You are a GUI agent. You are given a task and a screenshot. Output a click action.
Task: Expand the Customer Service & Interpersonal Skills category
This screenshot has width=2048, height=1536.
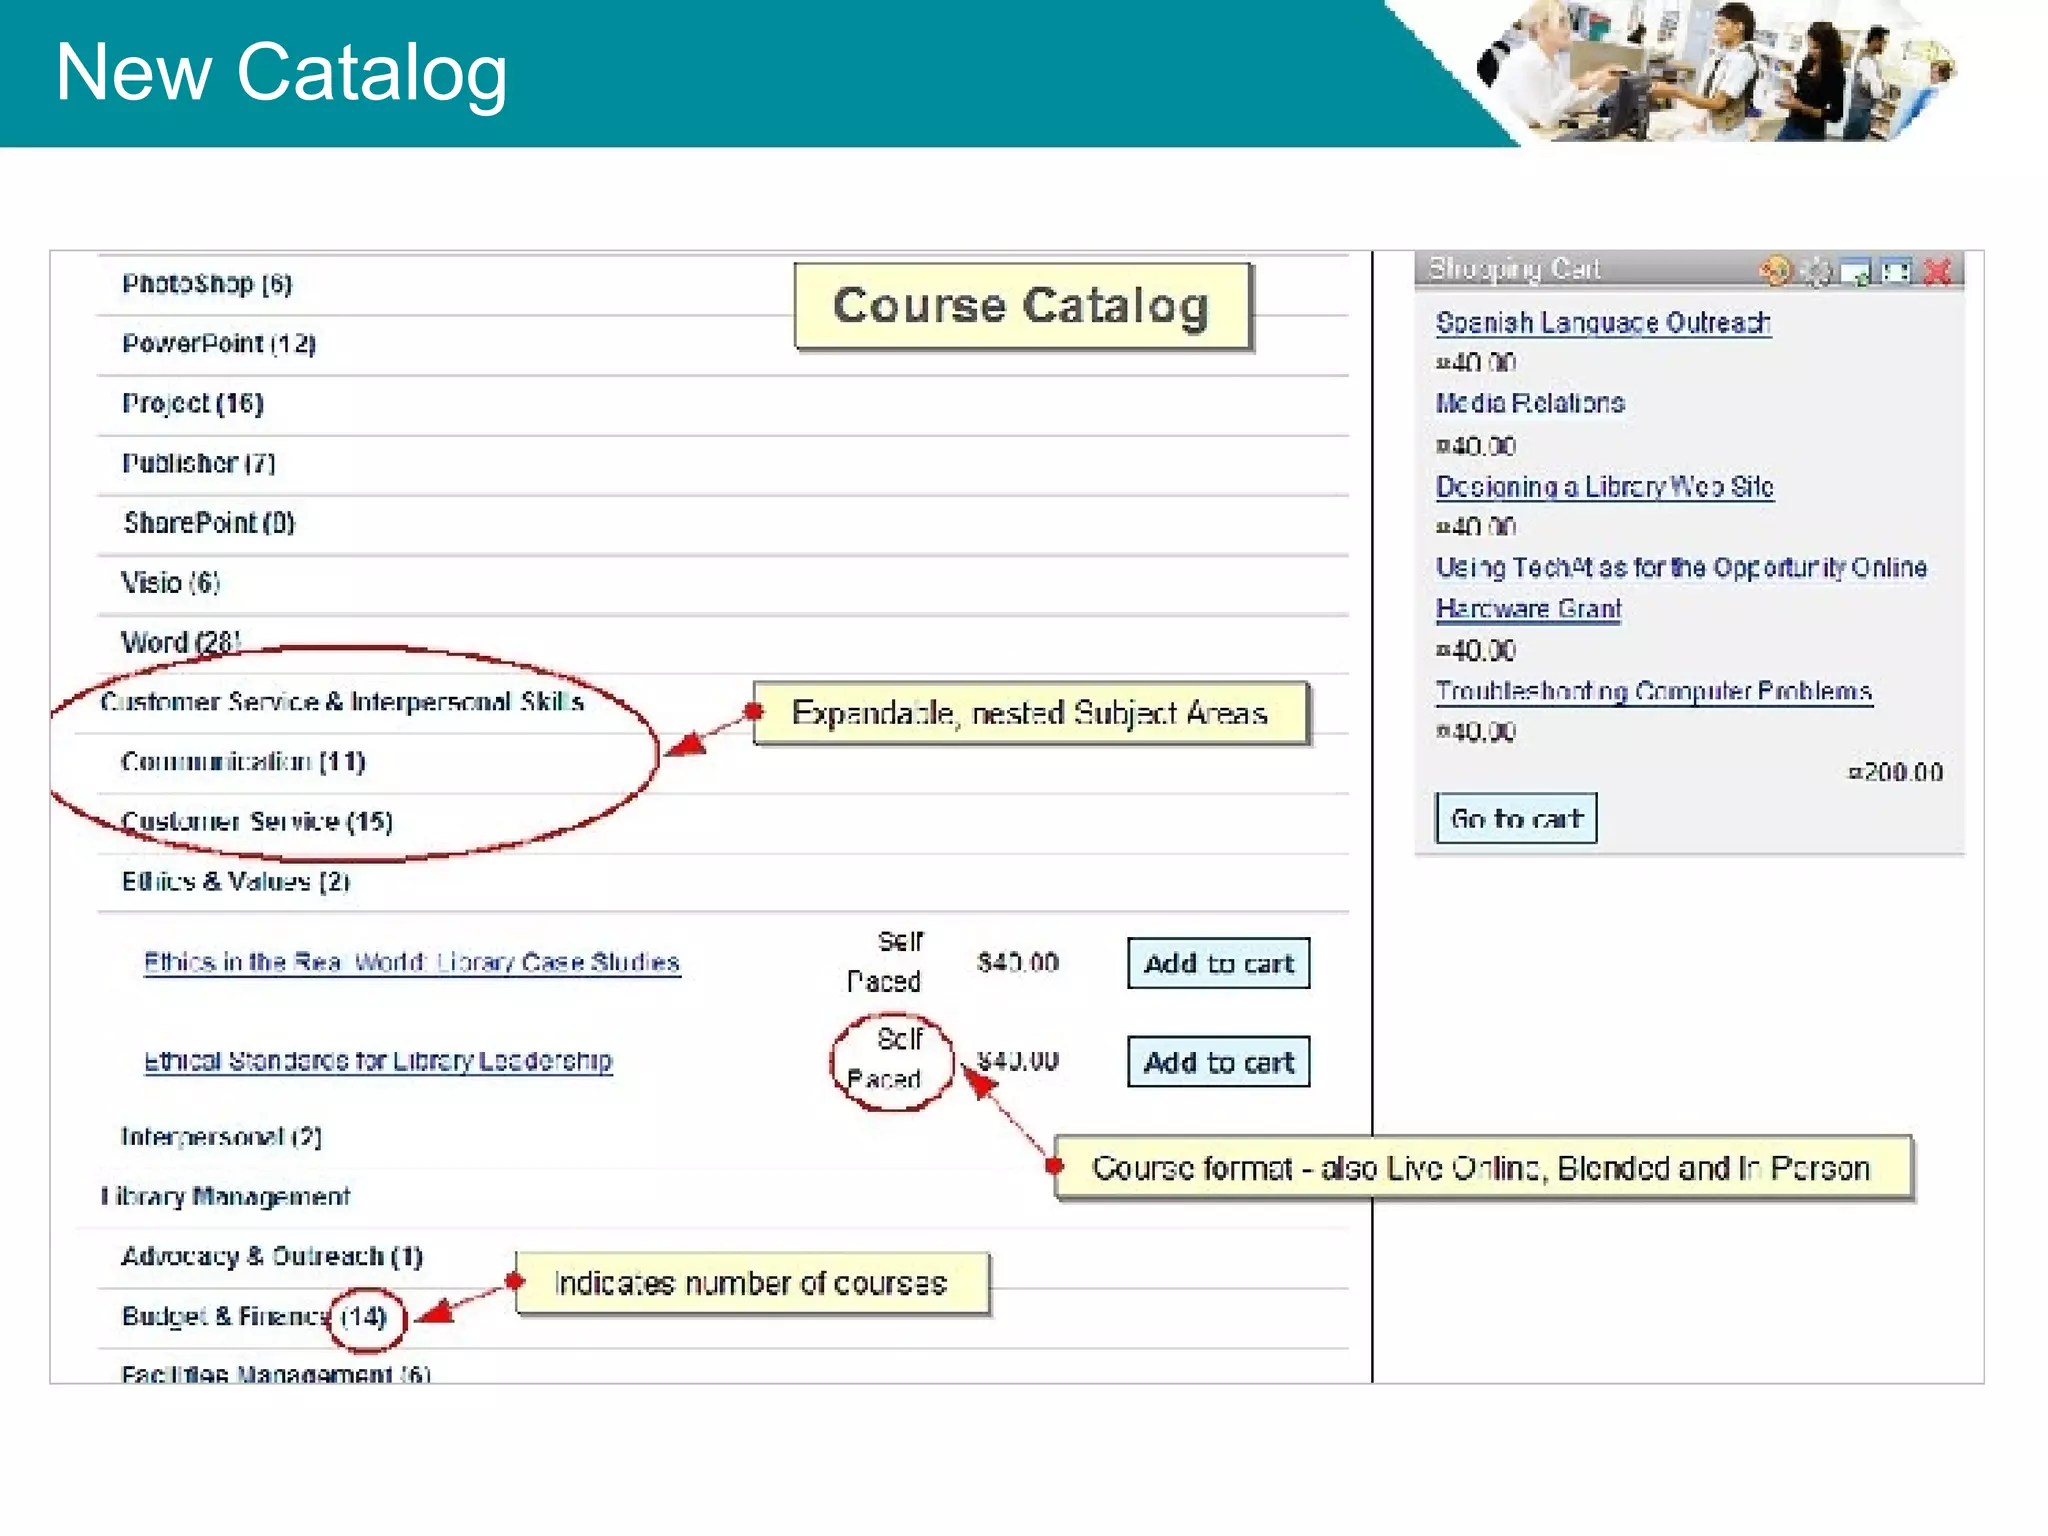[x=342, y=702]
